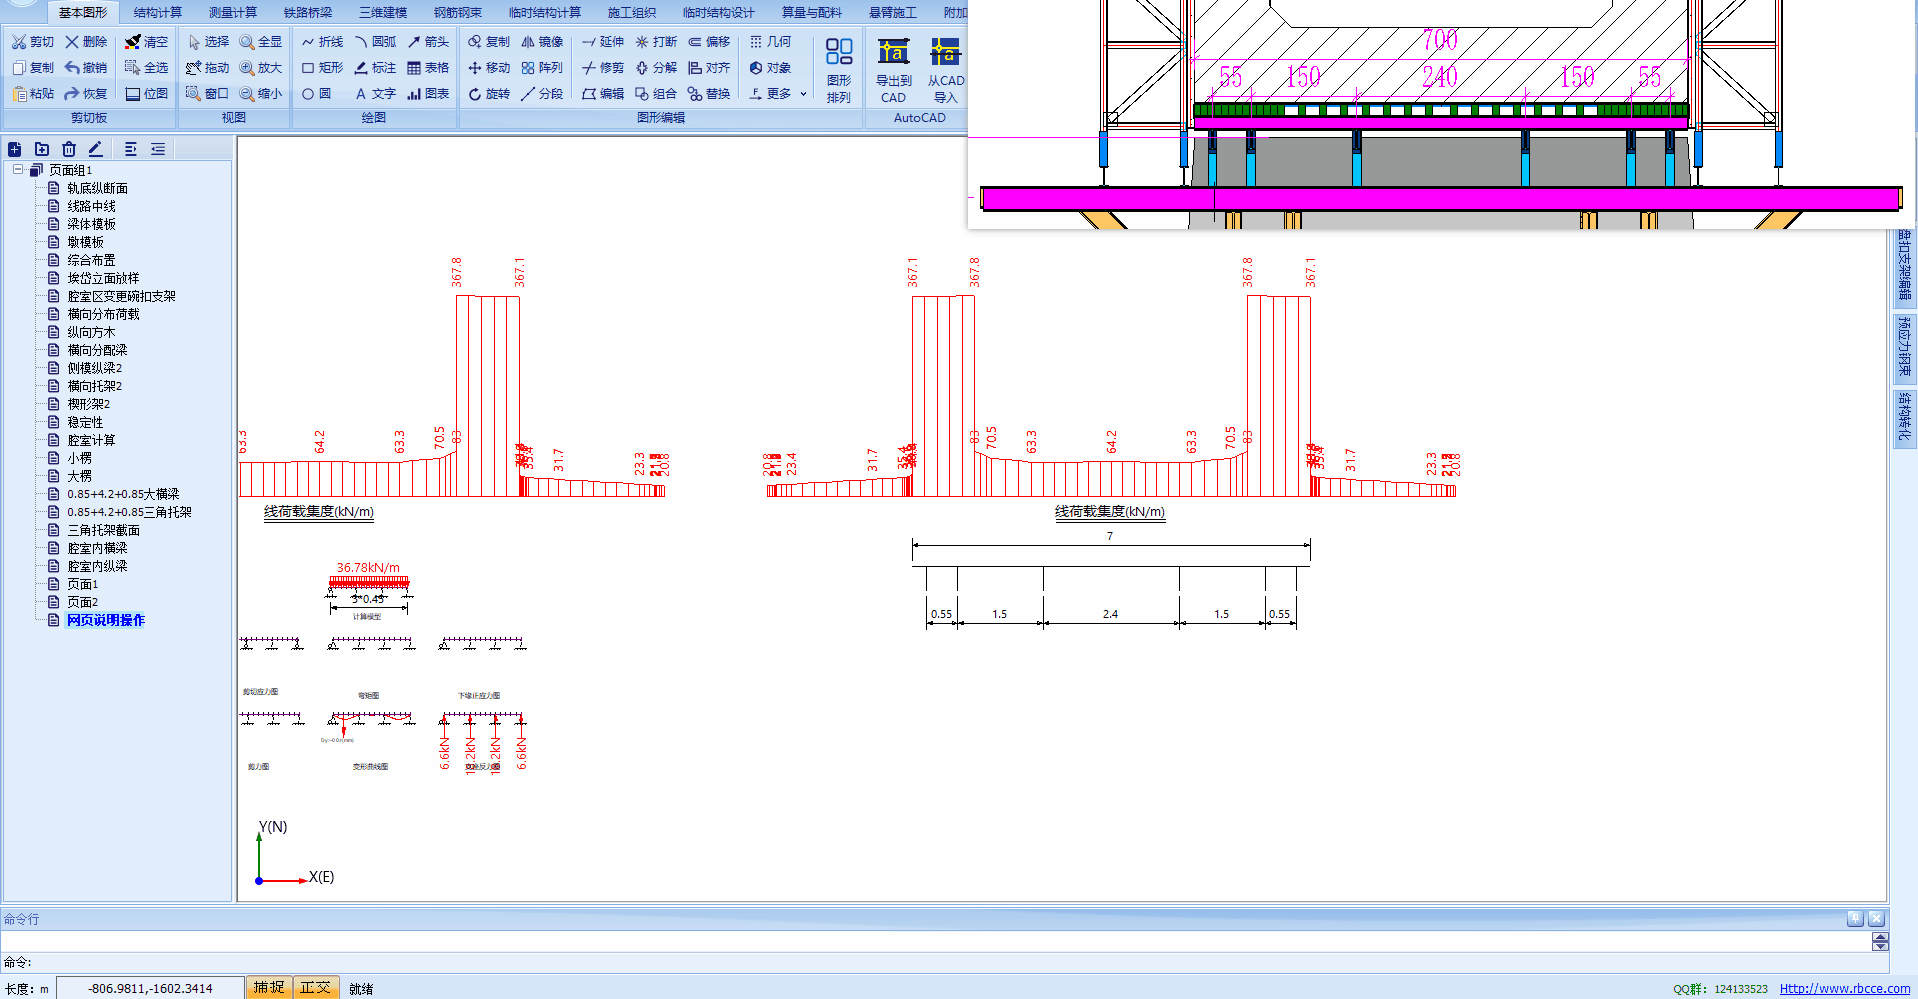
Task: Click the command history stepper arrows
Action: (1880, 941)
